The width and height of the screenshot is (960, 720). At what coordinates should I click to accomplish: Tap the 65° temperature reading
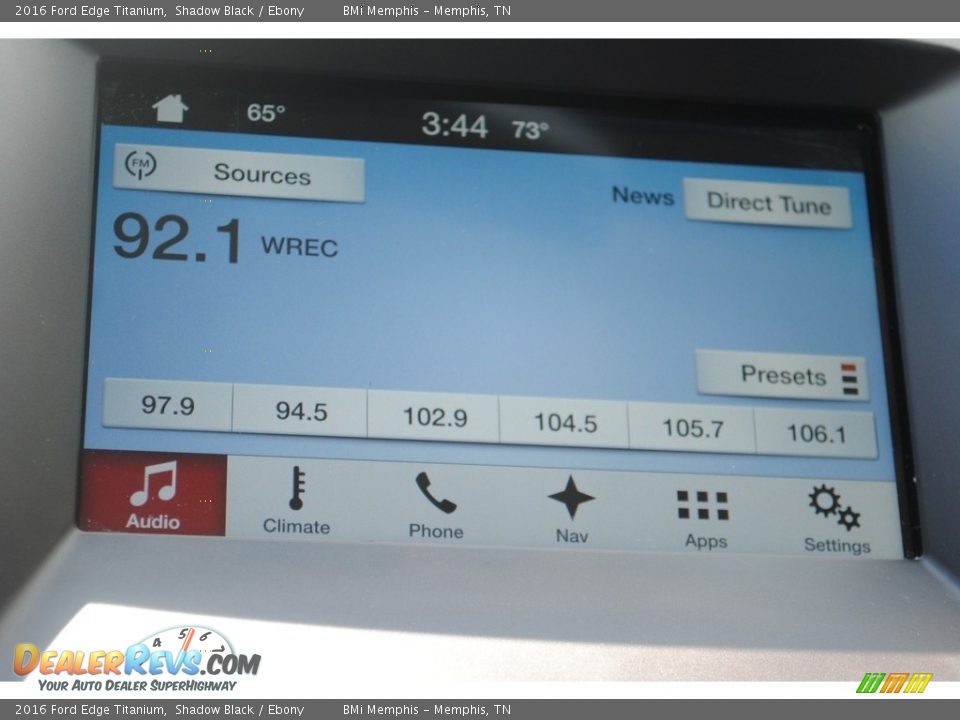pyautogui.click(x=266, y=113)
